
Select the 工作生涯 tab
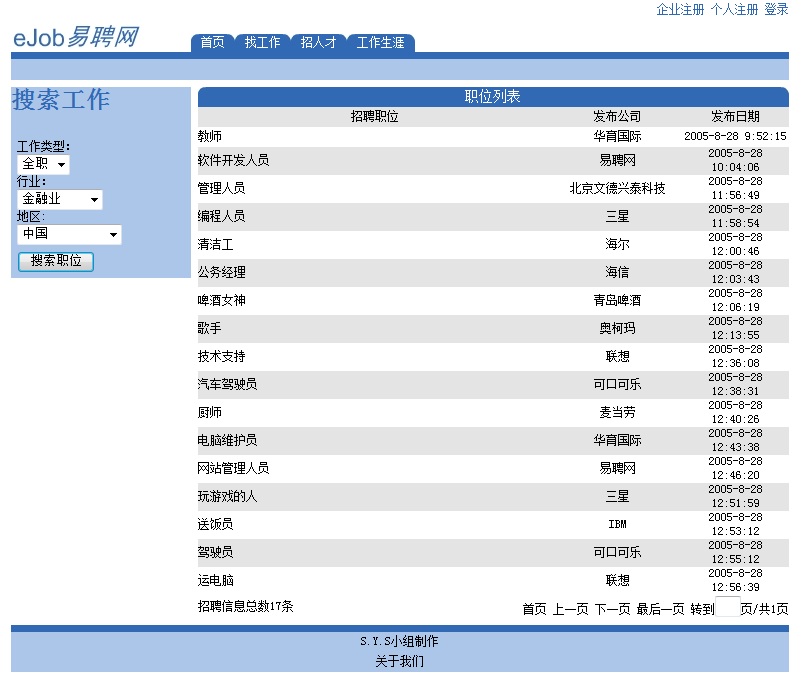click(380, 43)
